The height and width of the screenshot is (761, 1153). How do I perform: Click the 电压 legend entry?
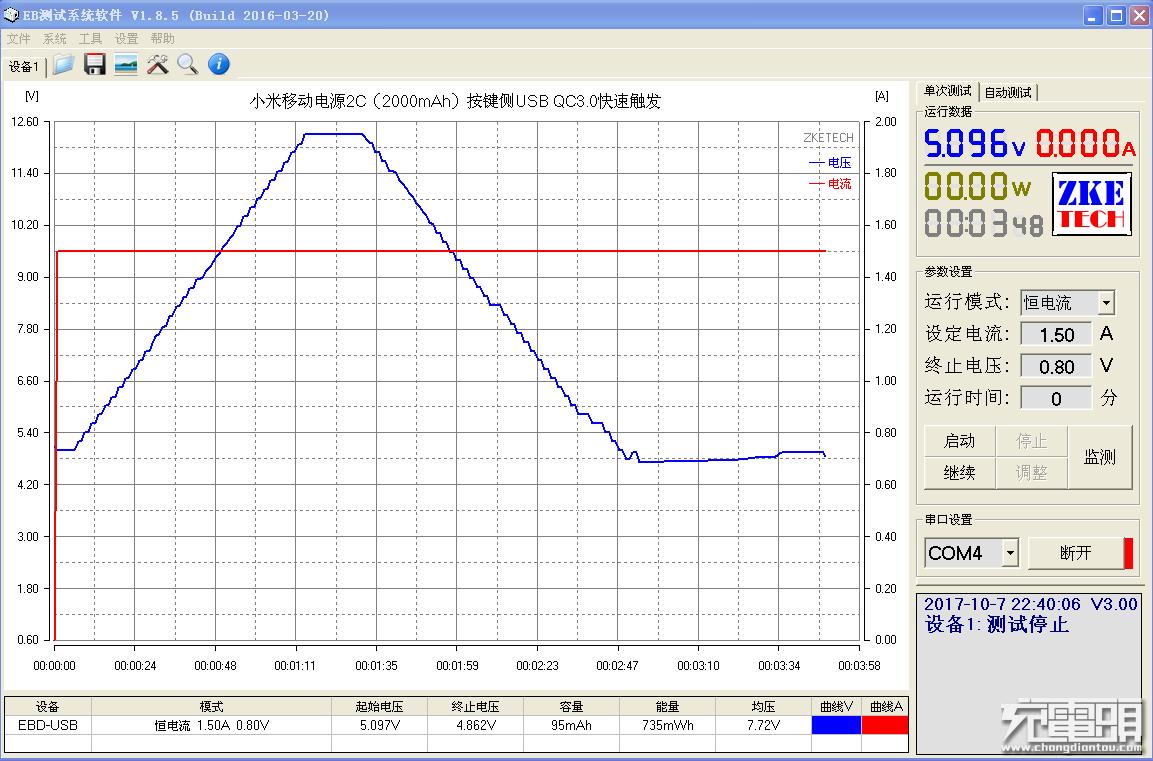[830, 162]
